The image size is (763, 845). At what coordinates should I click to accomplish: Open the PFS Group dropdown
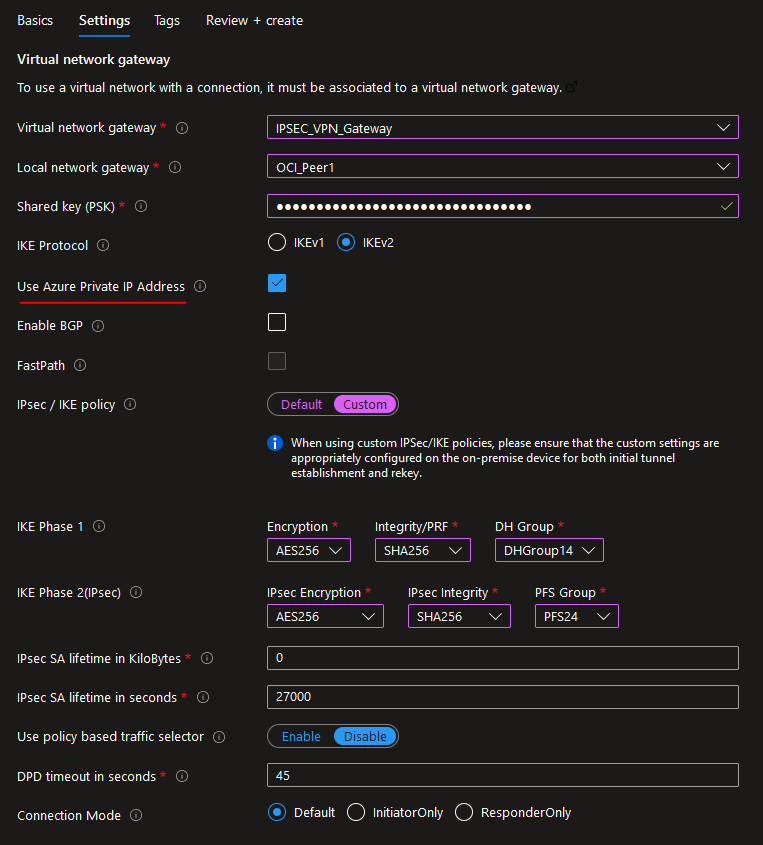coord(576,617)
